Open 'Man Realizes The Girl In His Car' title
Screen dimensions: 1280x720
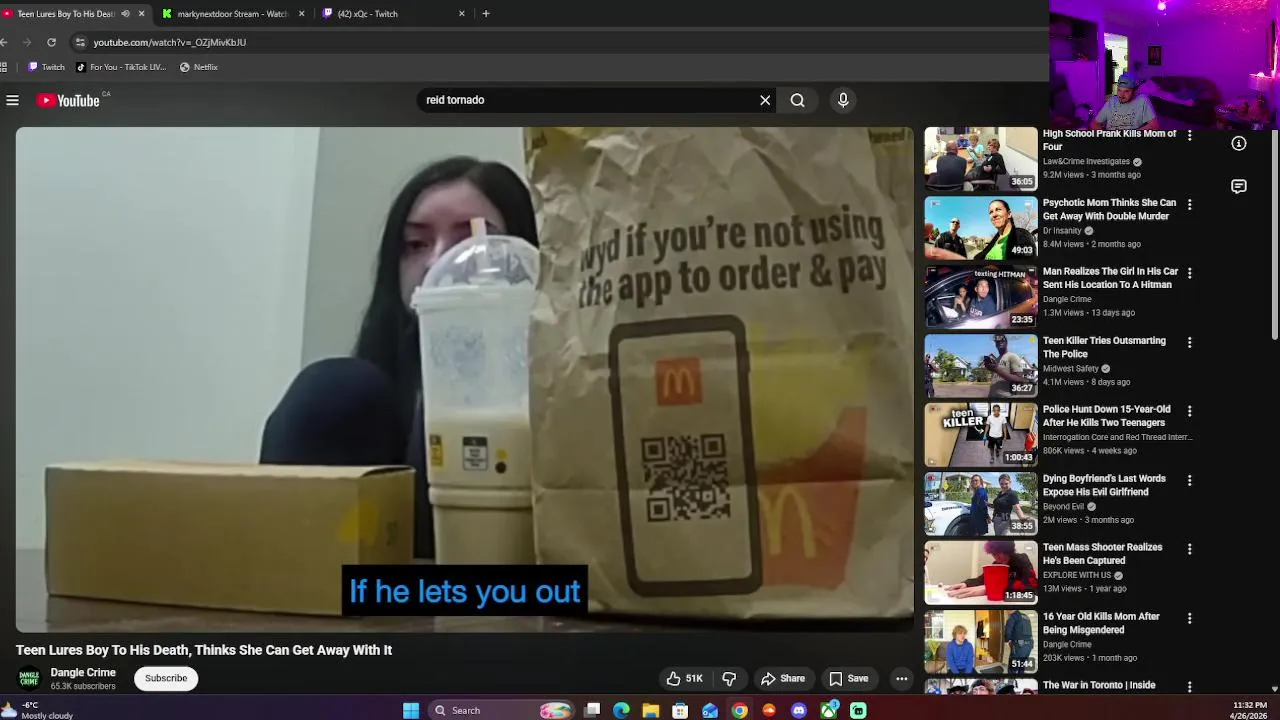click(1110, 278)
